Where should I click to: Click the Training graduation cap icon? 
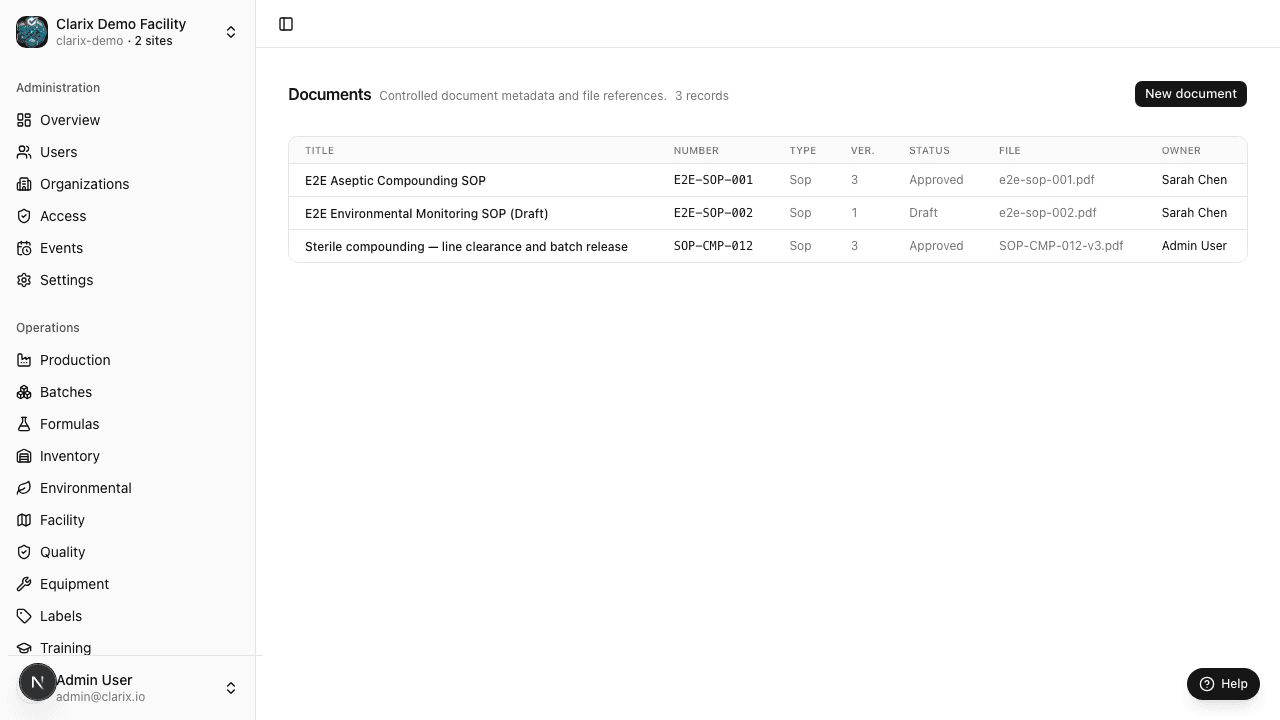(x=24, y=648)
